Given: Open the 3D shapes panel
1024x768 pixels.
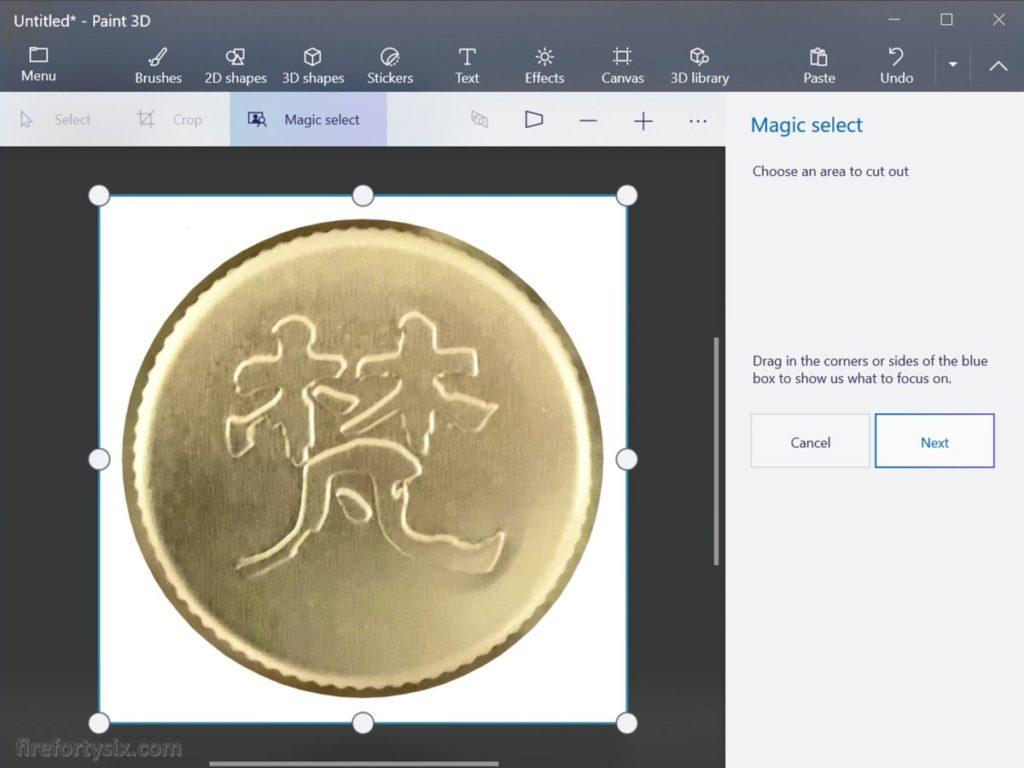Looking at the screenshot, I should click(313, 63).
